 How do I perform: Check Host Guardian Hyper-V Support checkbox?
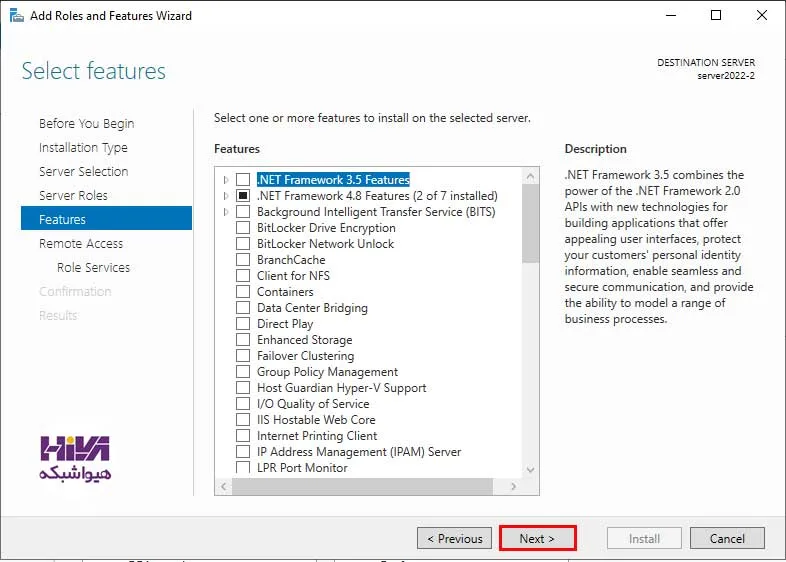pyautogui.click(x=243, y=388)
